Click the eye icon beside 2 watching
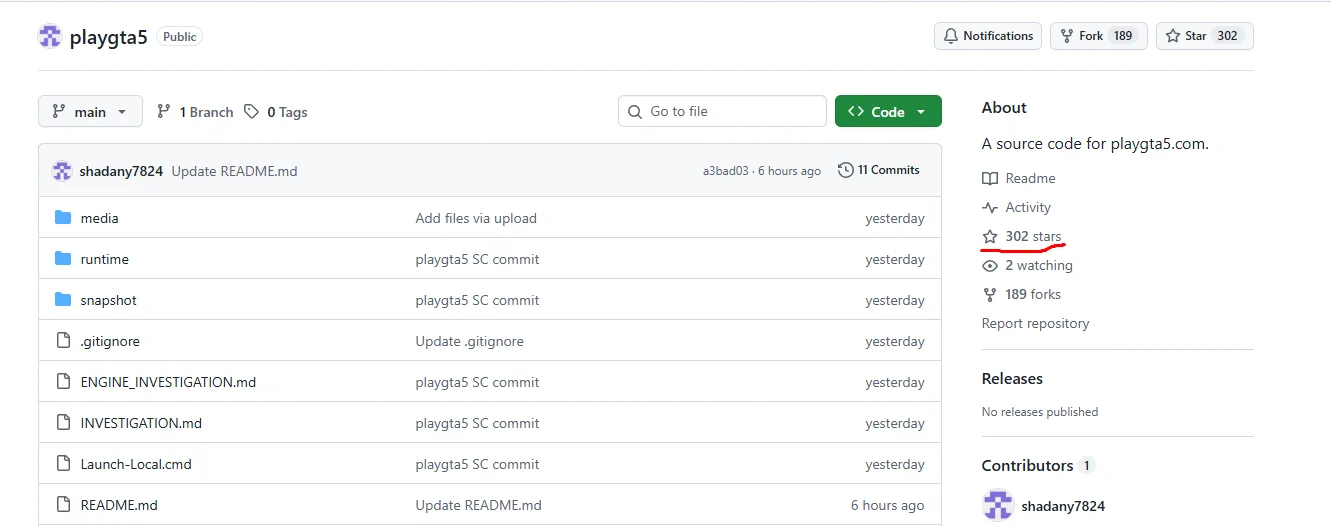Image resolution: width=1331 pixels, height=526 pixels. [990, 265]
